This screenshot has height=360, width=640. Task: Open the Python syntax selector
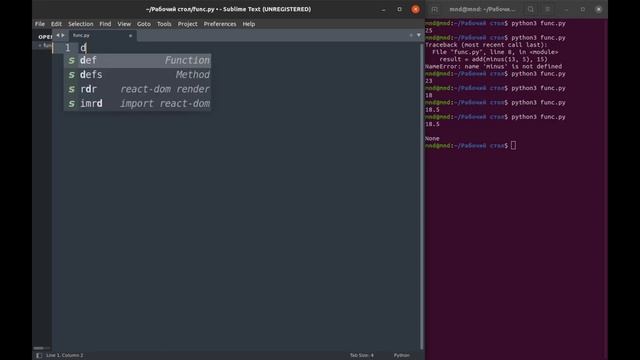point(402,356)
